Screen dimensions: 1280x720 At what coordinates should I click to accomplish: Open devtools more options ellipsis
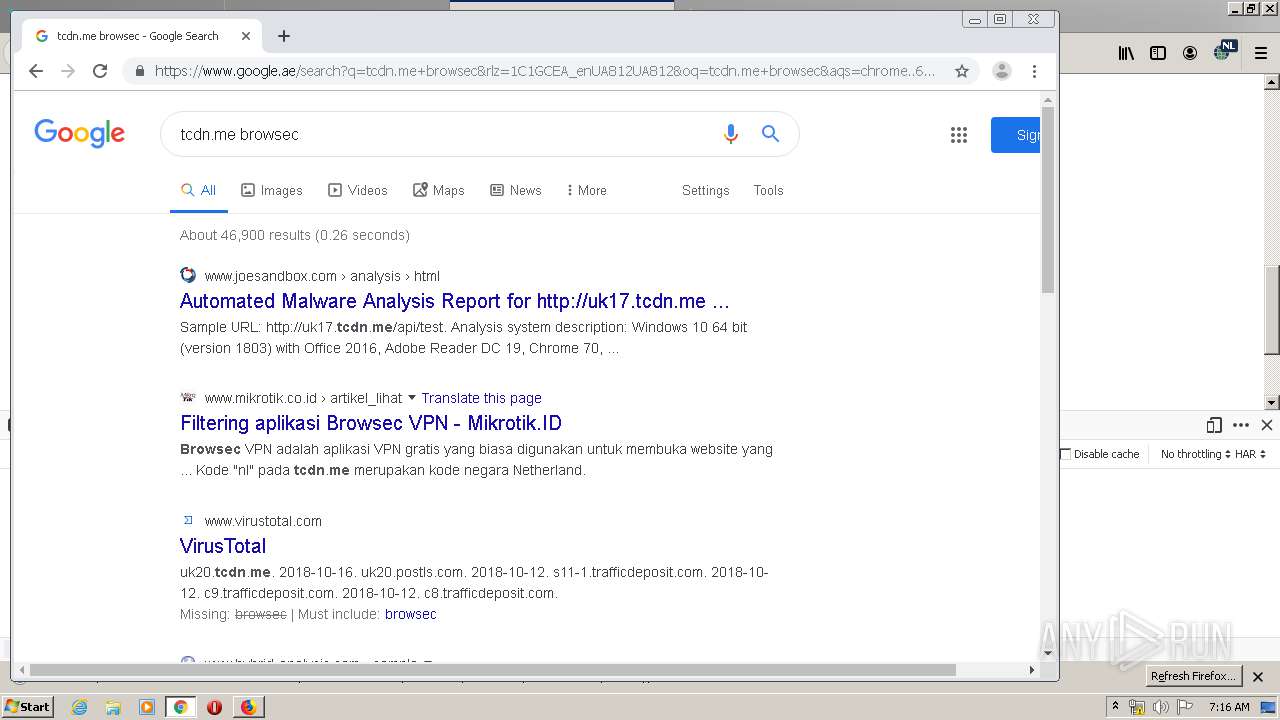[x=1241, y=425]
